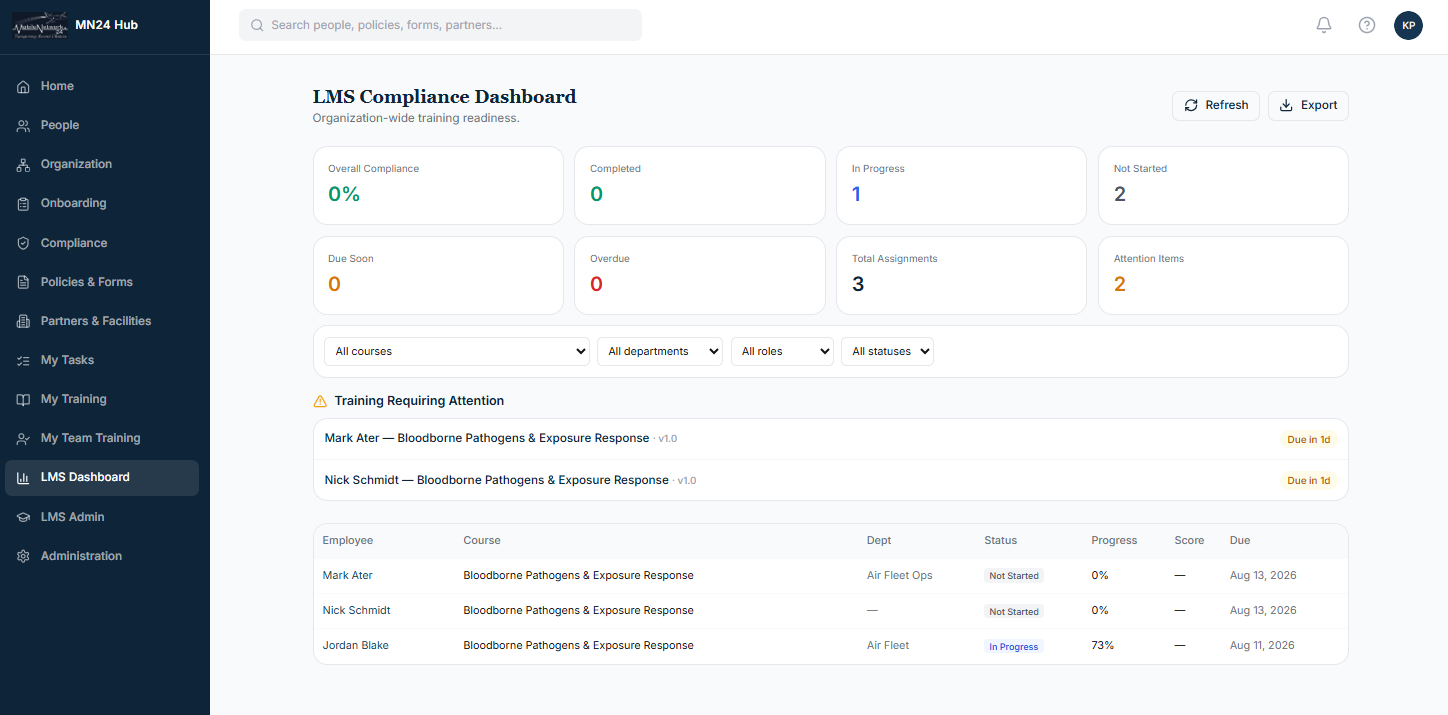Viewport: 1448px width, 715px height.
Task: Click the Status column header
Action: point(1000,540)
